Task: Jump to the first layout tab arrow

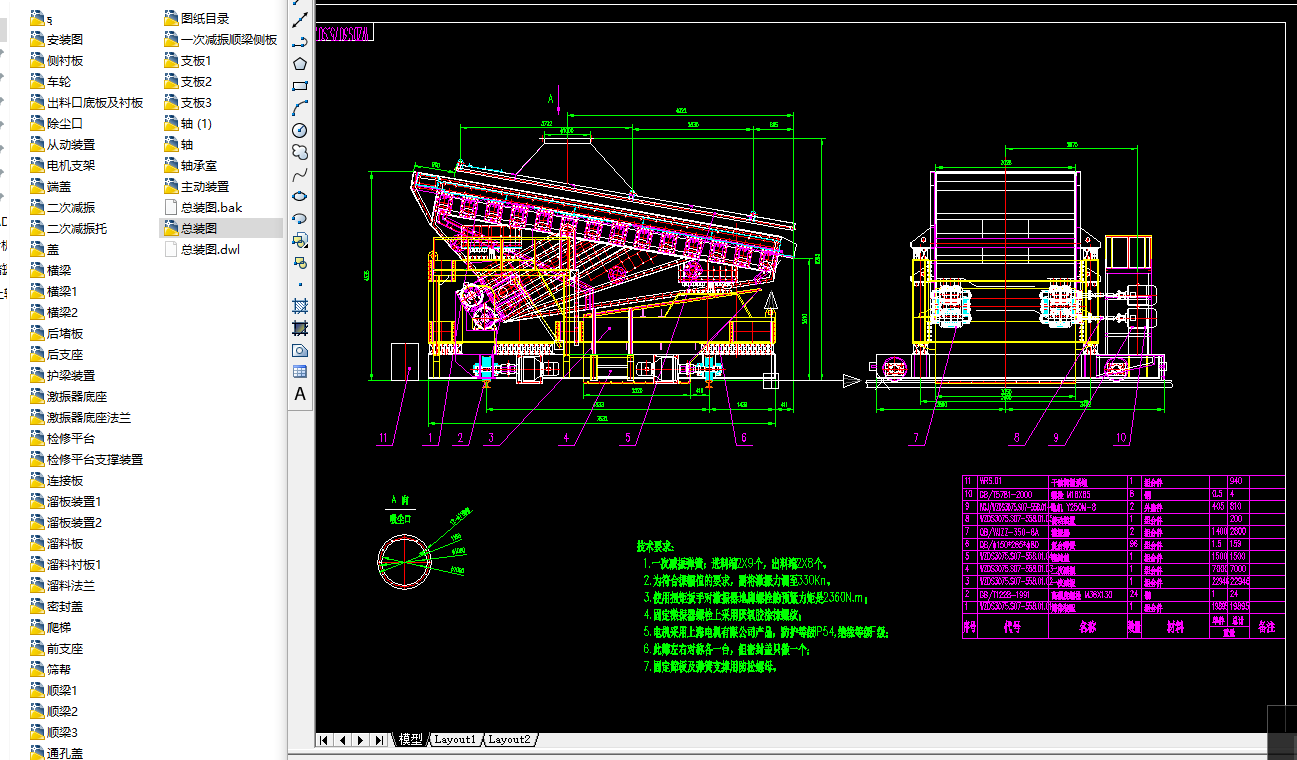Action: [x=324, y=740]
